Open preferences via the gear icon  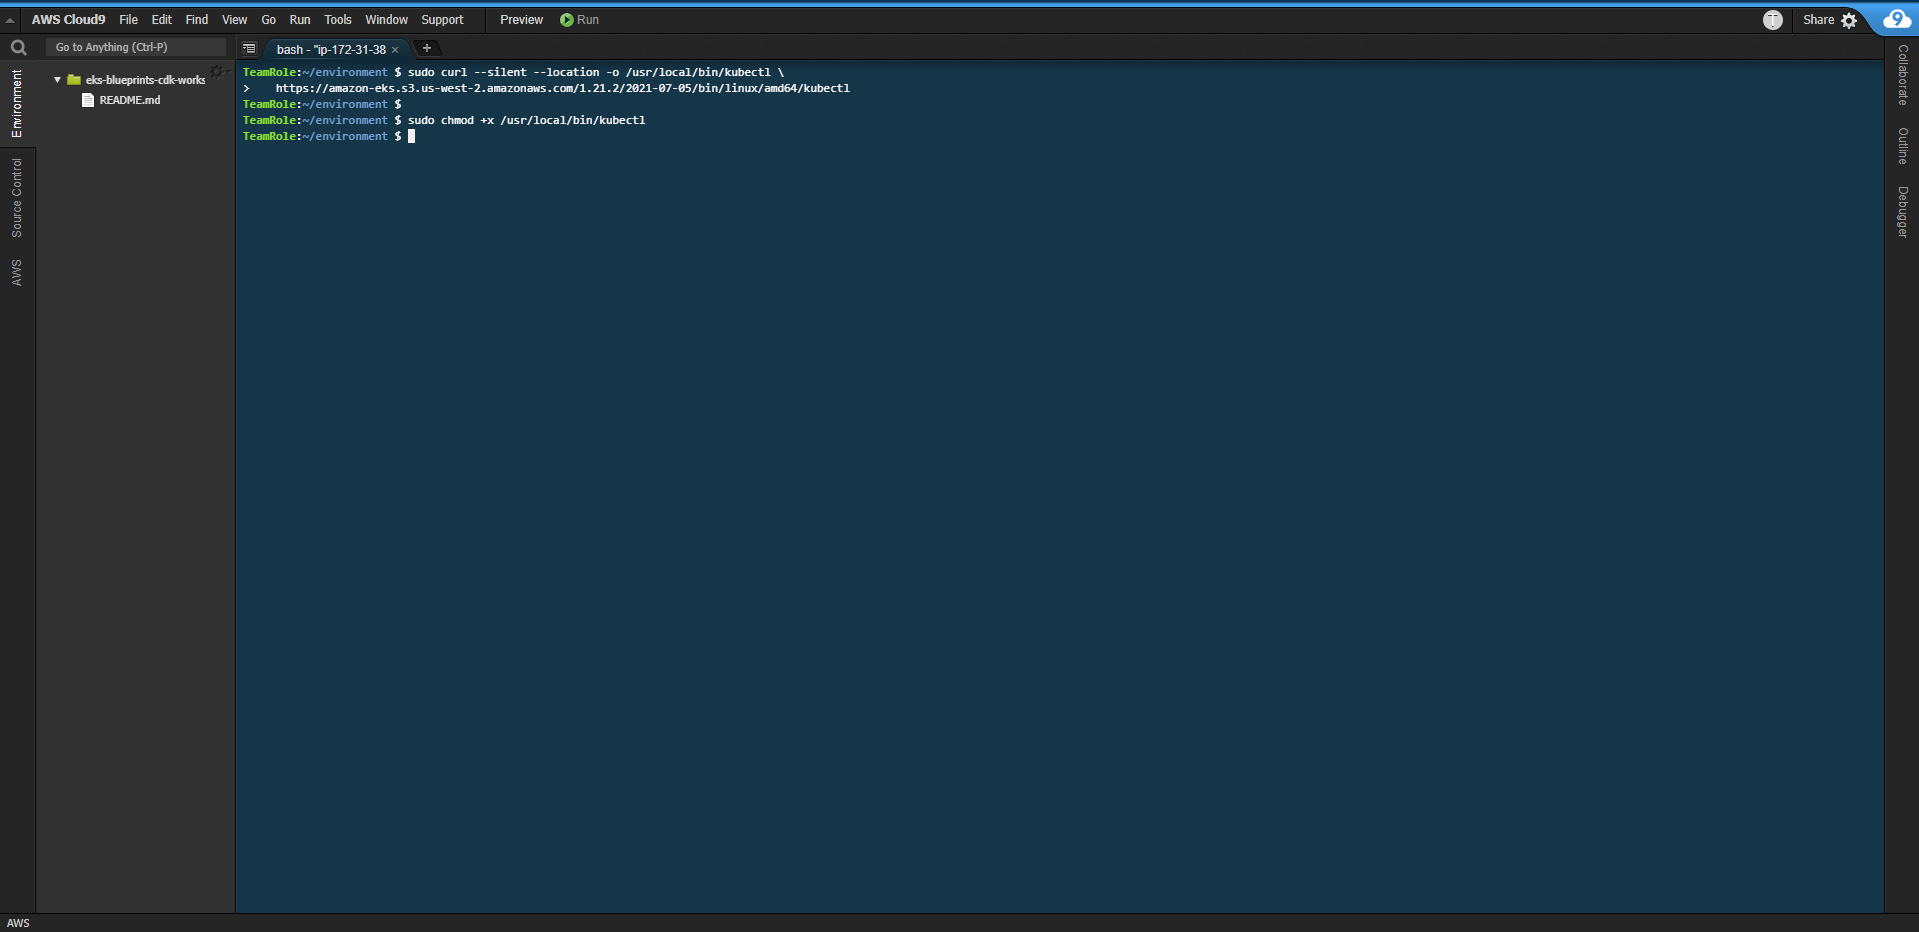click(1849, 20)
